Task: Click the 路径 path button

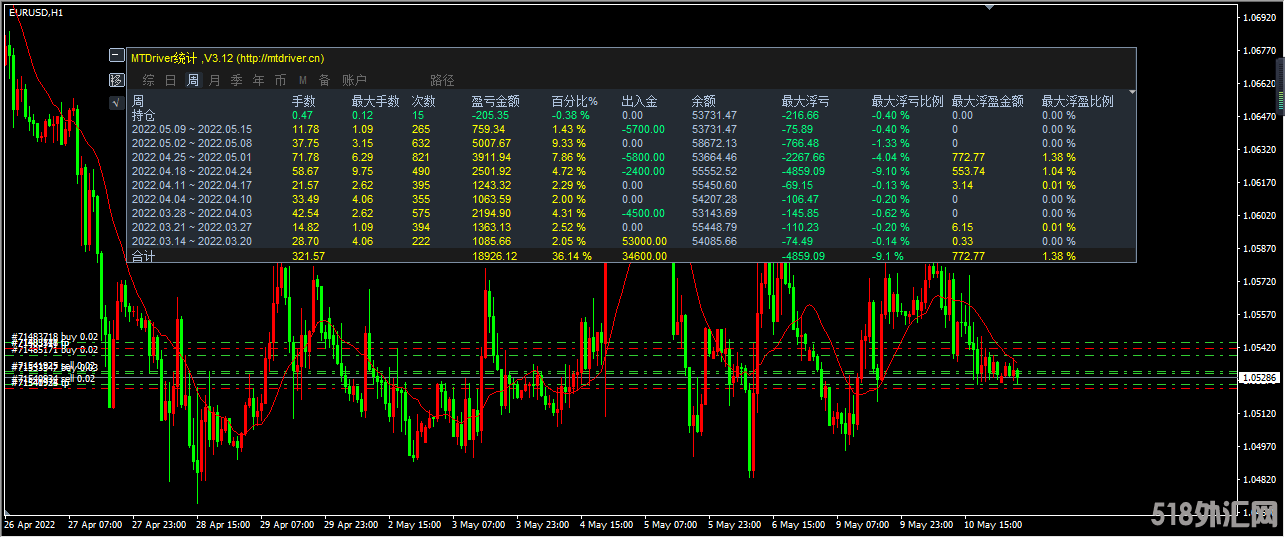Action: (x=442, y=80)
